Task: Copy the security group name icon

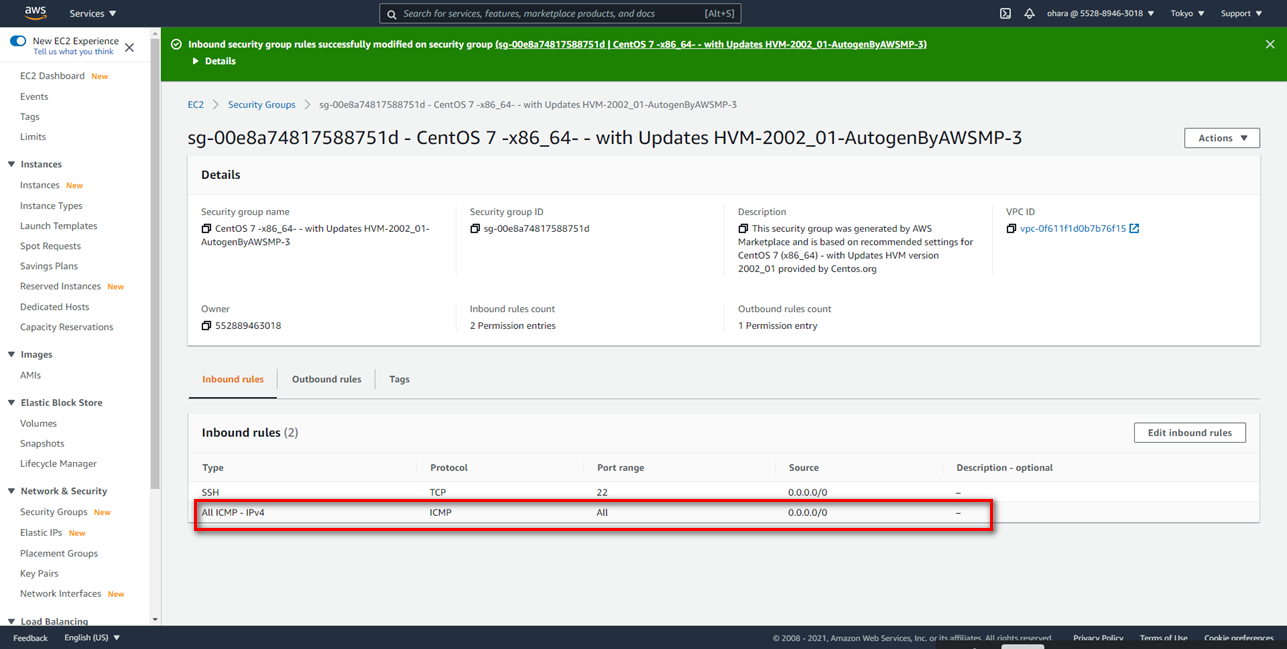Action: [206, 228]
